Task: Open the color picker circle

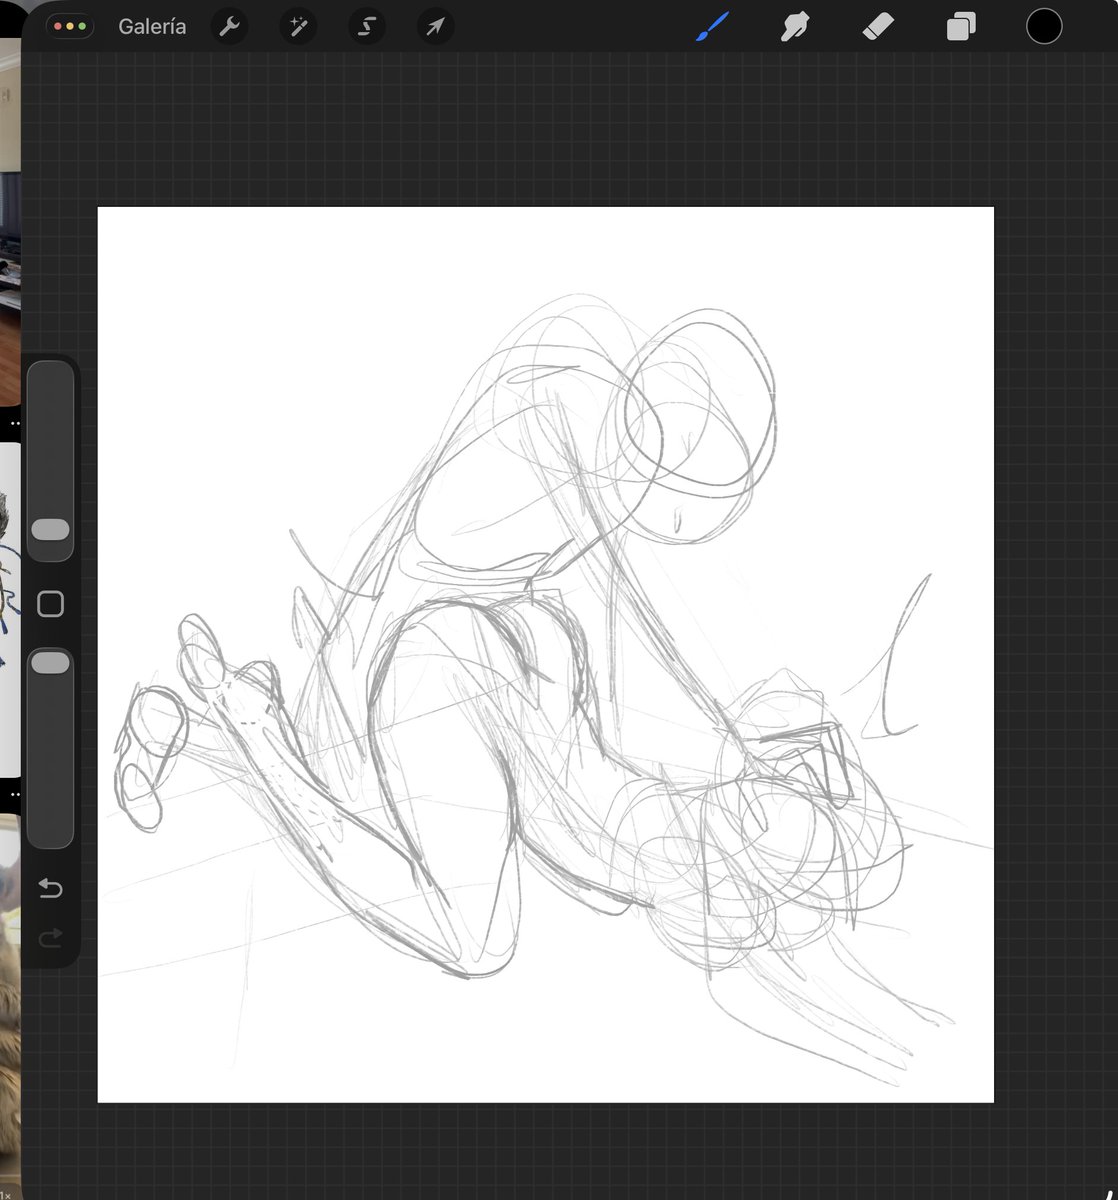Action: (1044, 27)
